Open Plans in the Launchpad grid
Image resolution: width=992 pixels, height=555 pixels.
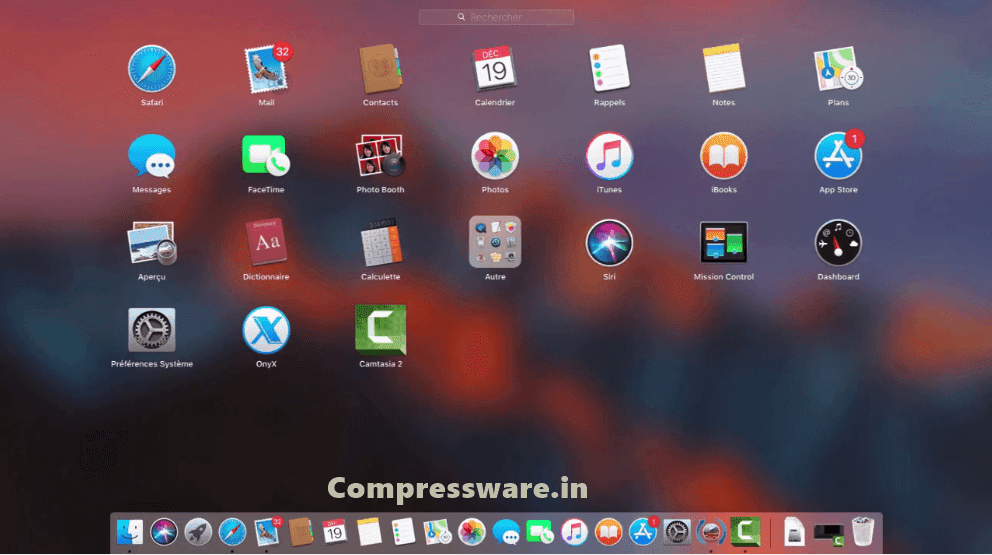pos(838,68)
